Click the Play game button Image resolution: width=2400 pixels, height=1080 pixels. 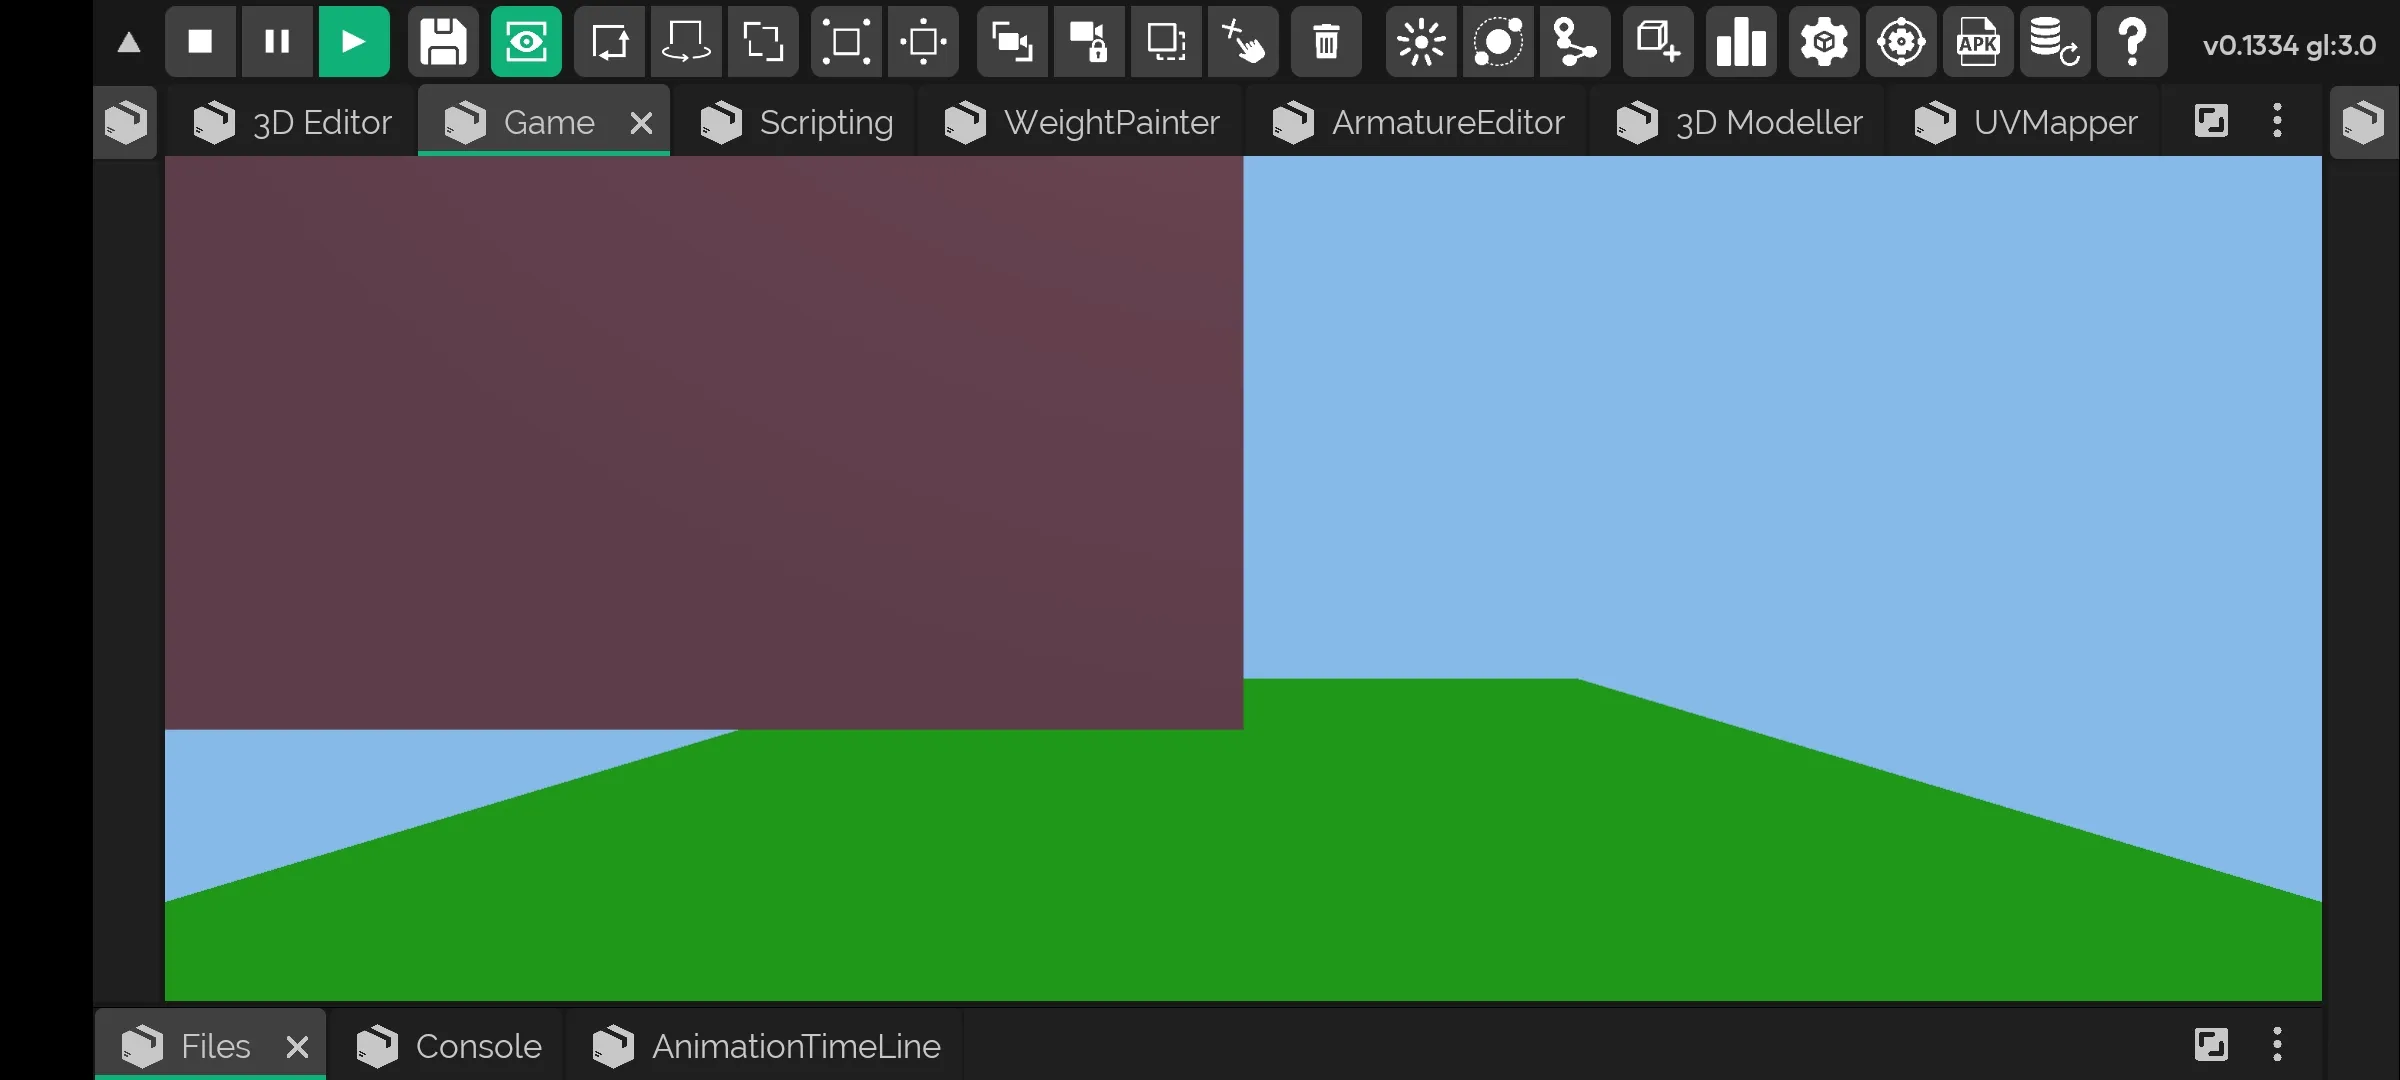[x=355, y=41]
